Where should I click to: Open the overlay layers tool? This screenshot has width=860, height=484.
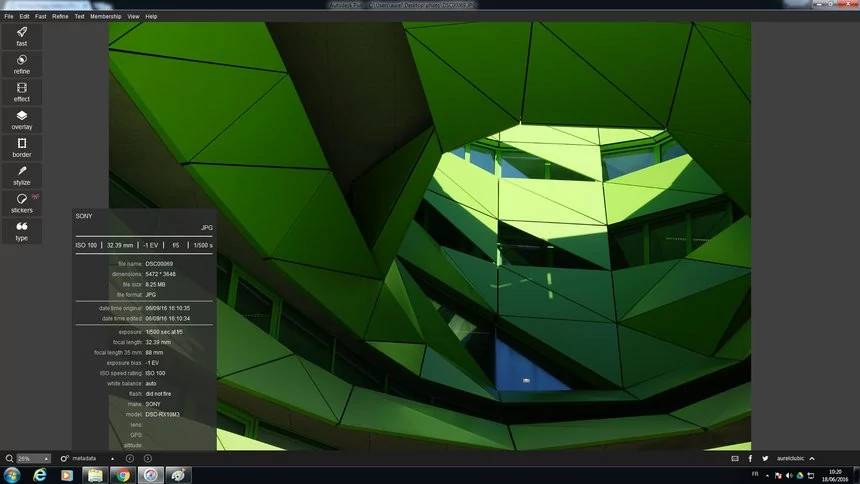click(22, 120)
